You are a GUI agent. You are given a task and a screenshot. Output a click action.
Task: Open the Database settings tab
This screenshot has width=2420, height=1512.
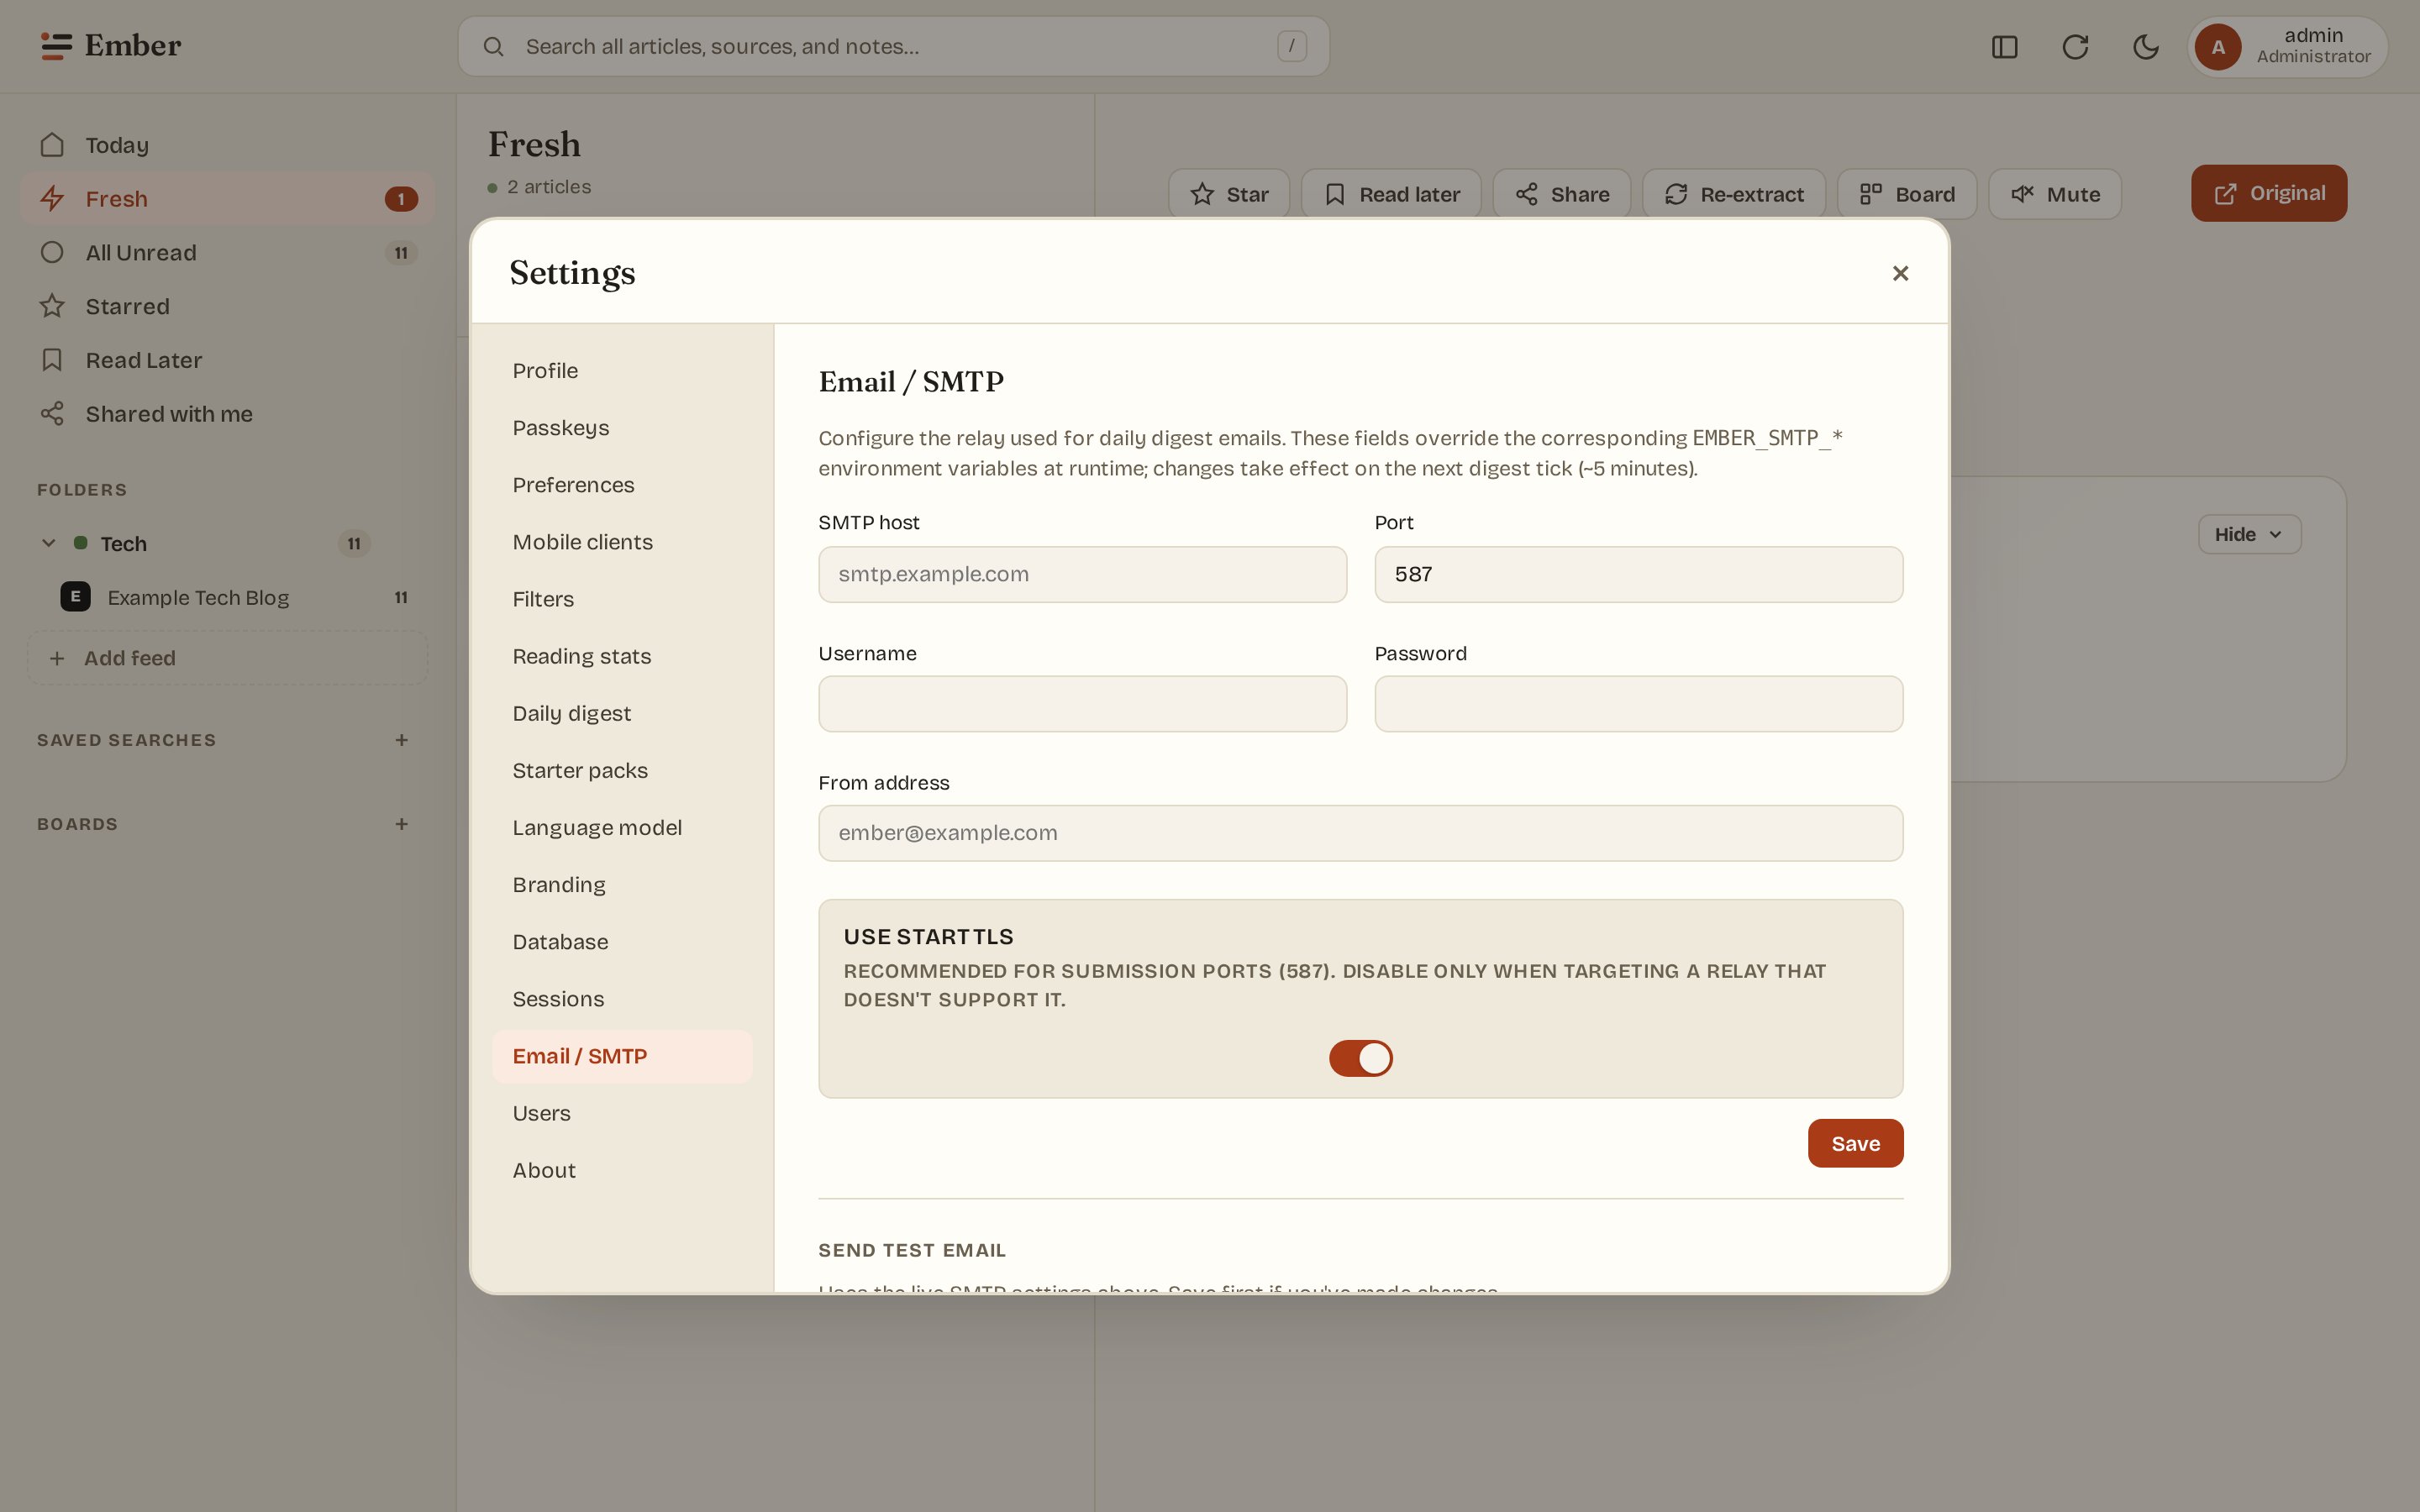[622, 942]
